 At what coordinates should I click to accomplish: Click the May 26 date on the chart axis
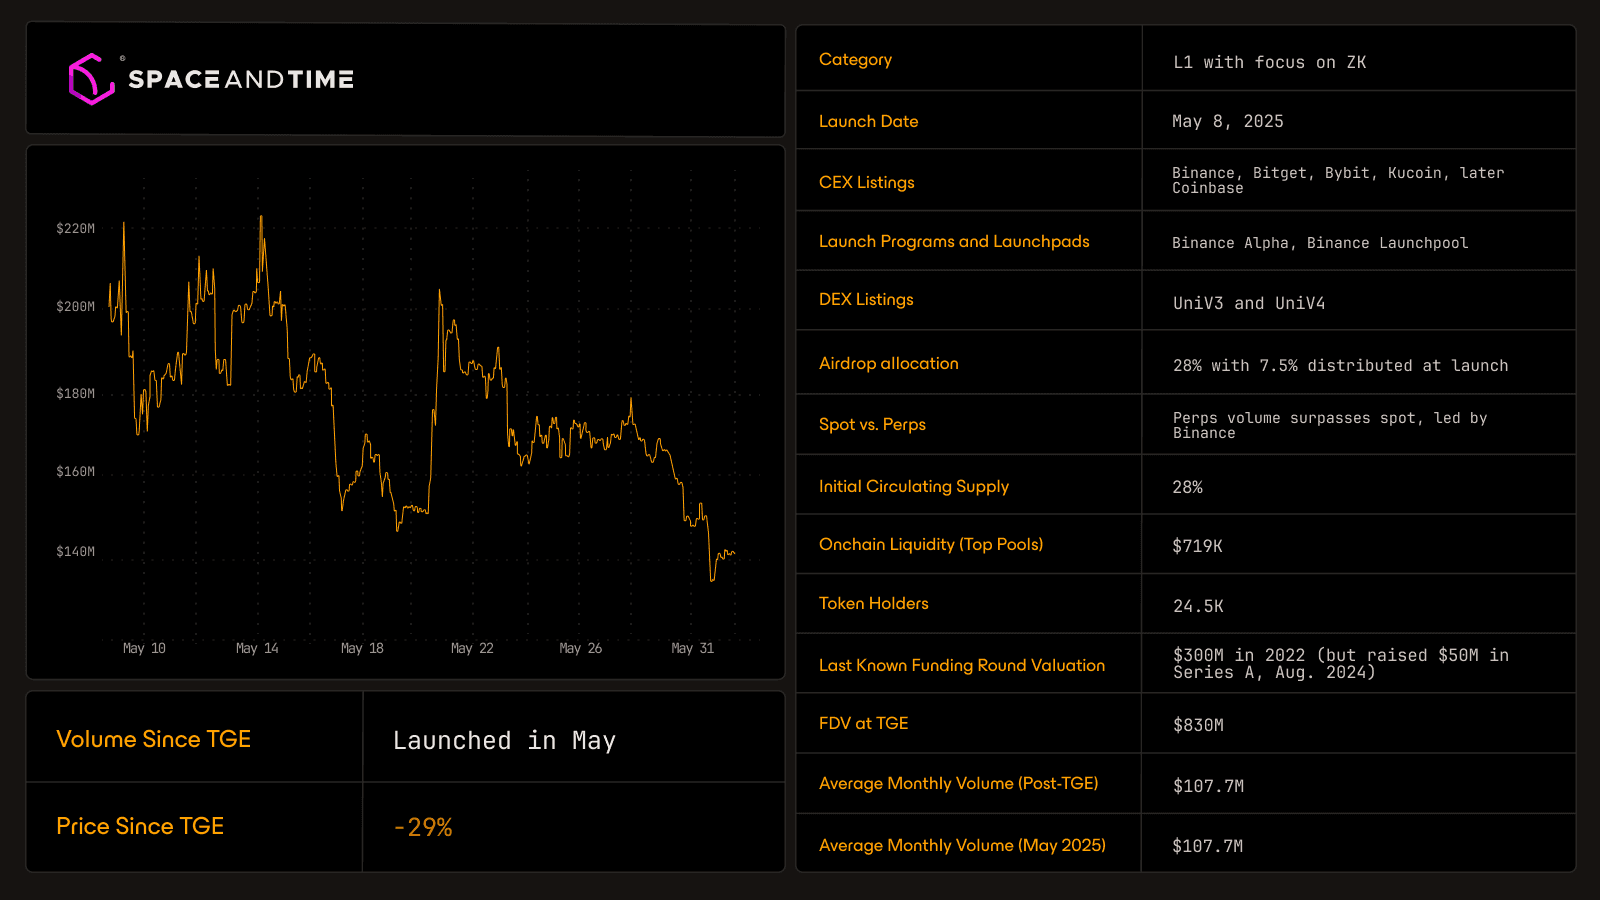pos(581,649)
